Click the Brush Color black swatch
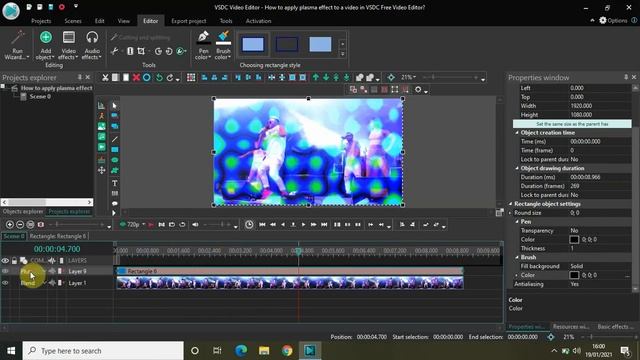The image size is (640, 360). 574,275
